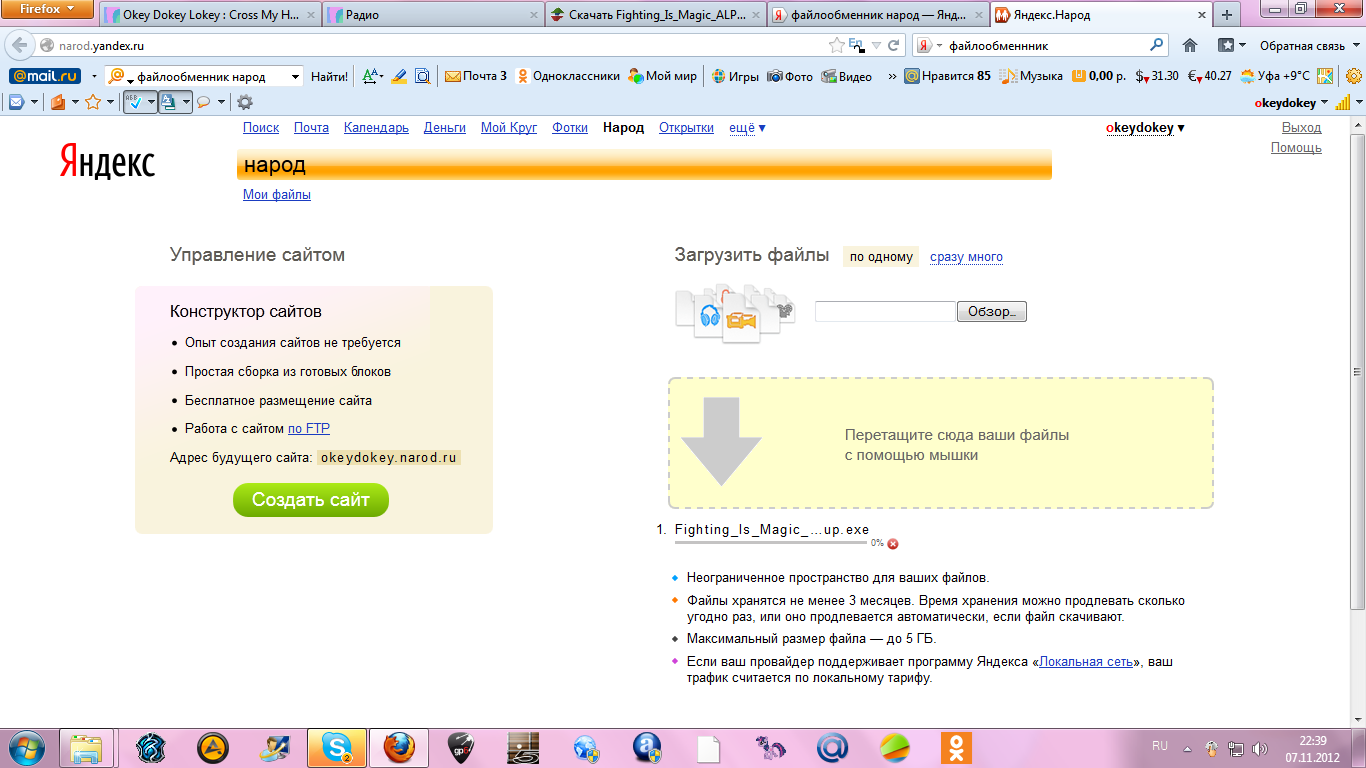The width and height of the screenshot is (1366, 768).
Task: Open the Локальная сеть link
Action: [x=1086, y=662]
